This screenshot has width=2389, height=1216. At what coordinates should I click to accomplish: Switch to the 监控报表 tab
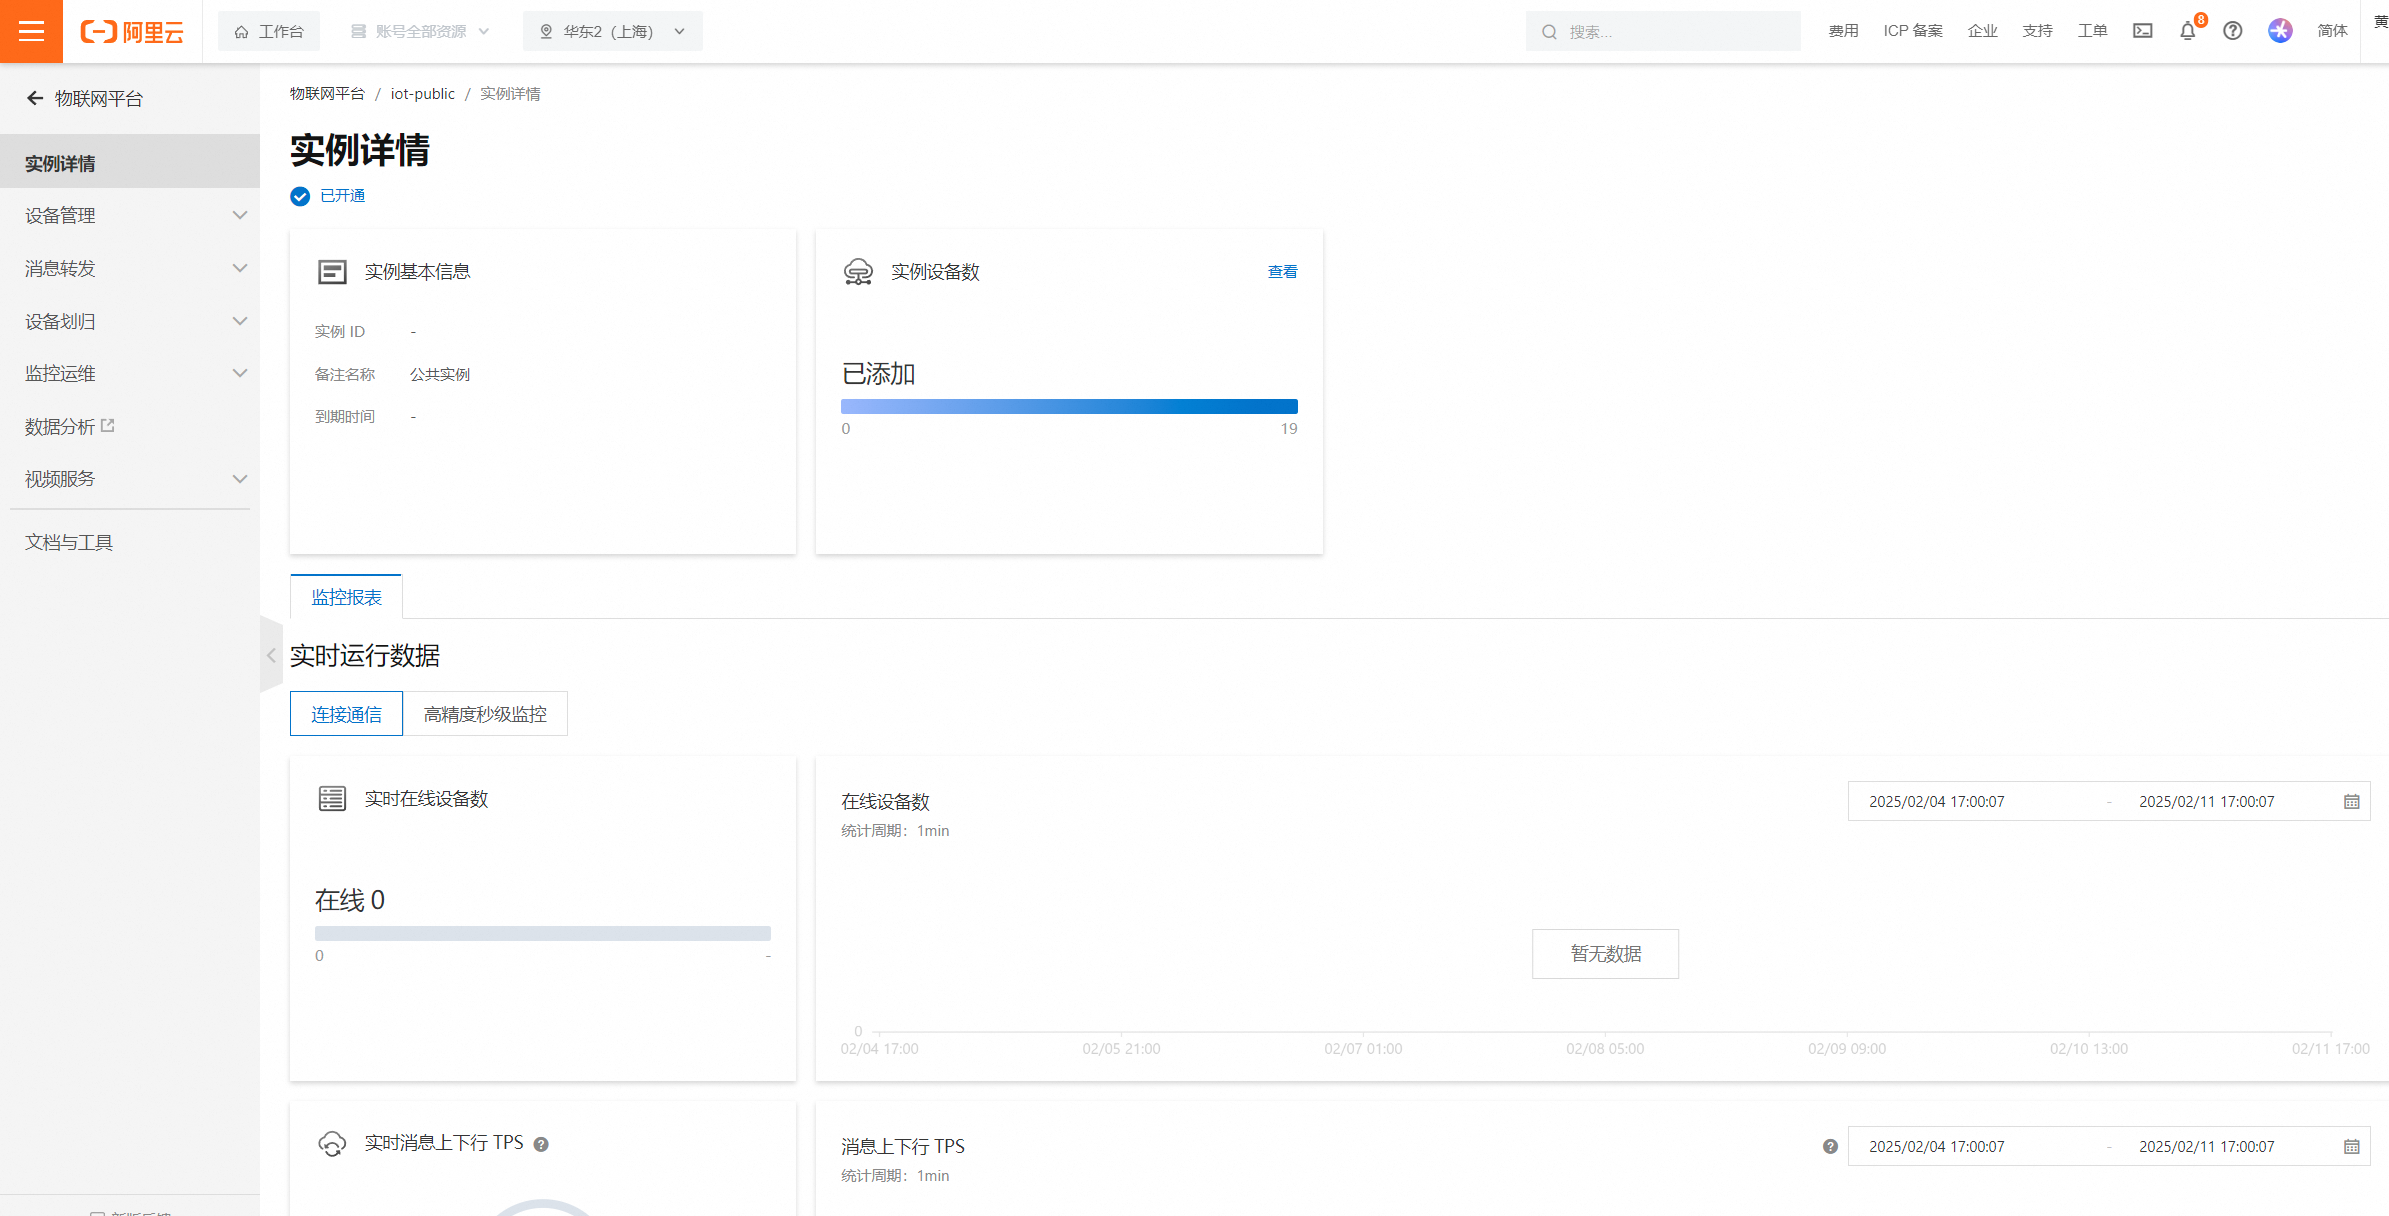pos(346,597)
